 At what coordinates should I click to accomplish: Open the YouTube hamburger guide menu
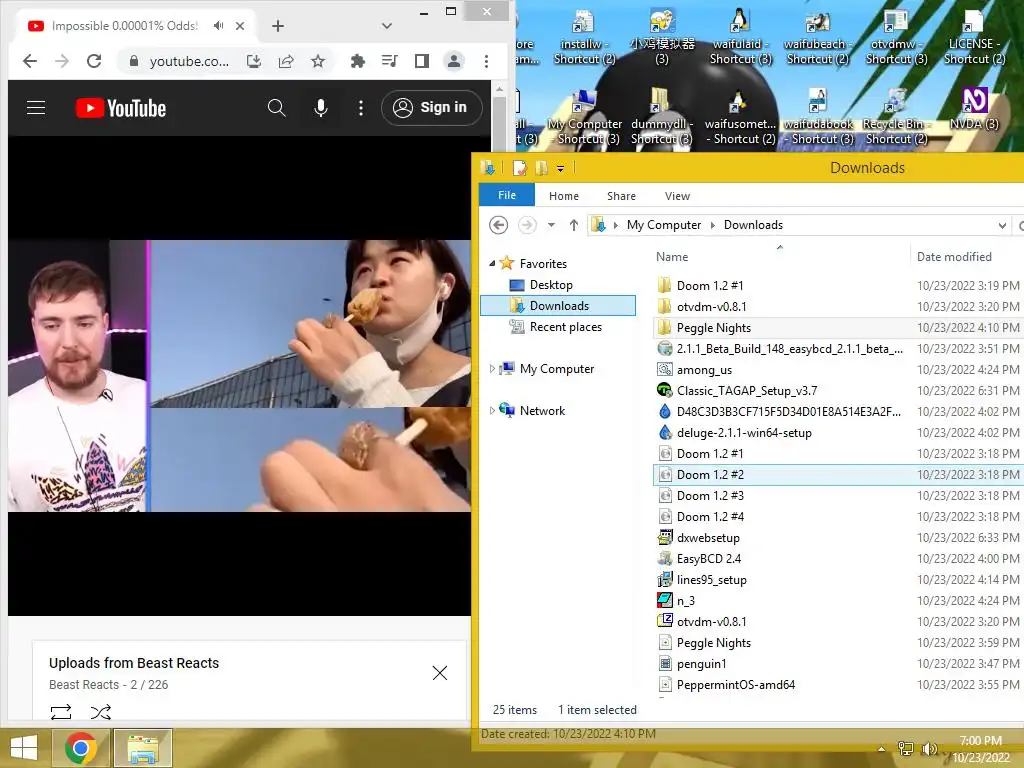pyautogui.click(x=36, y=108)
